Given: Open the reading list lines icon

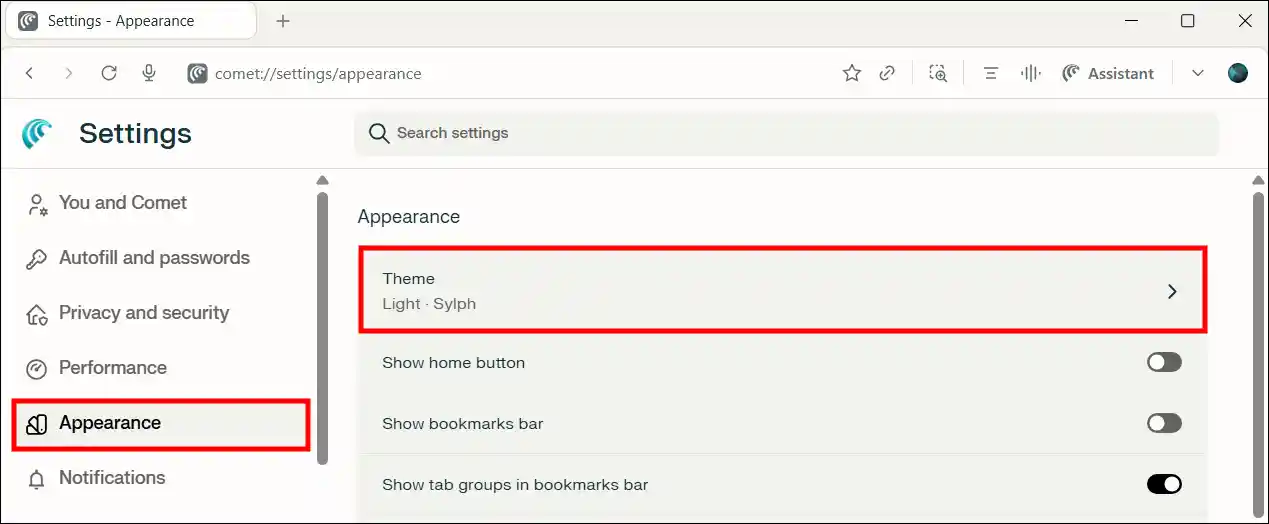Looking at the screenshot, I should click(990, 73).
